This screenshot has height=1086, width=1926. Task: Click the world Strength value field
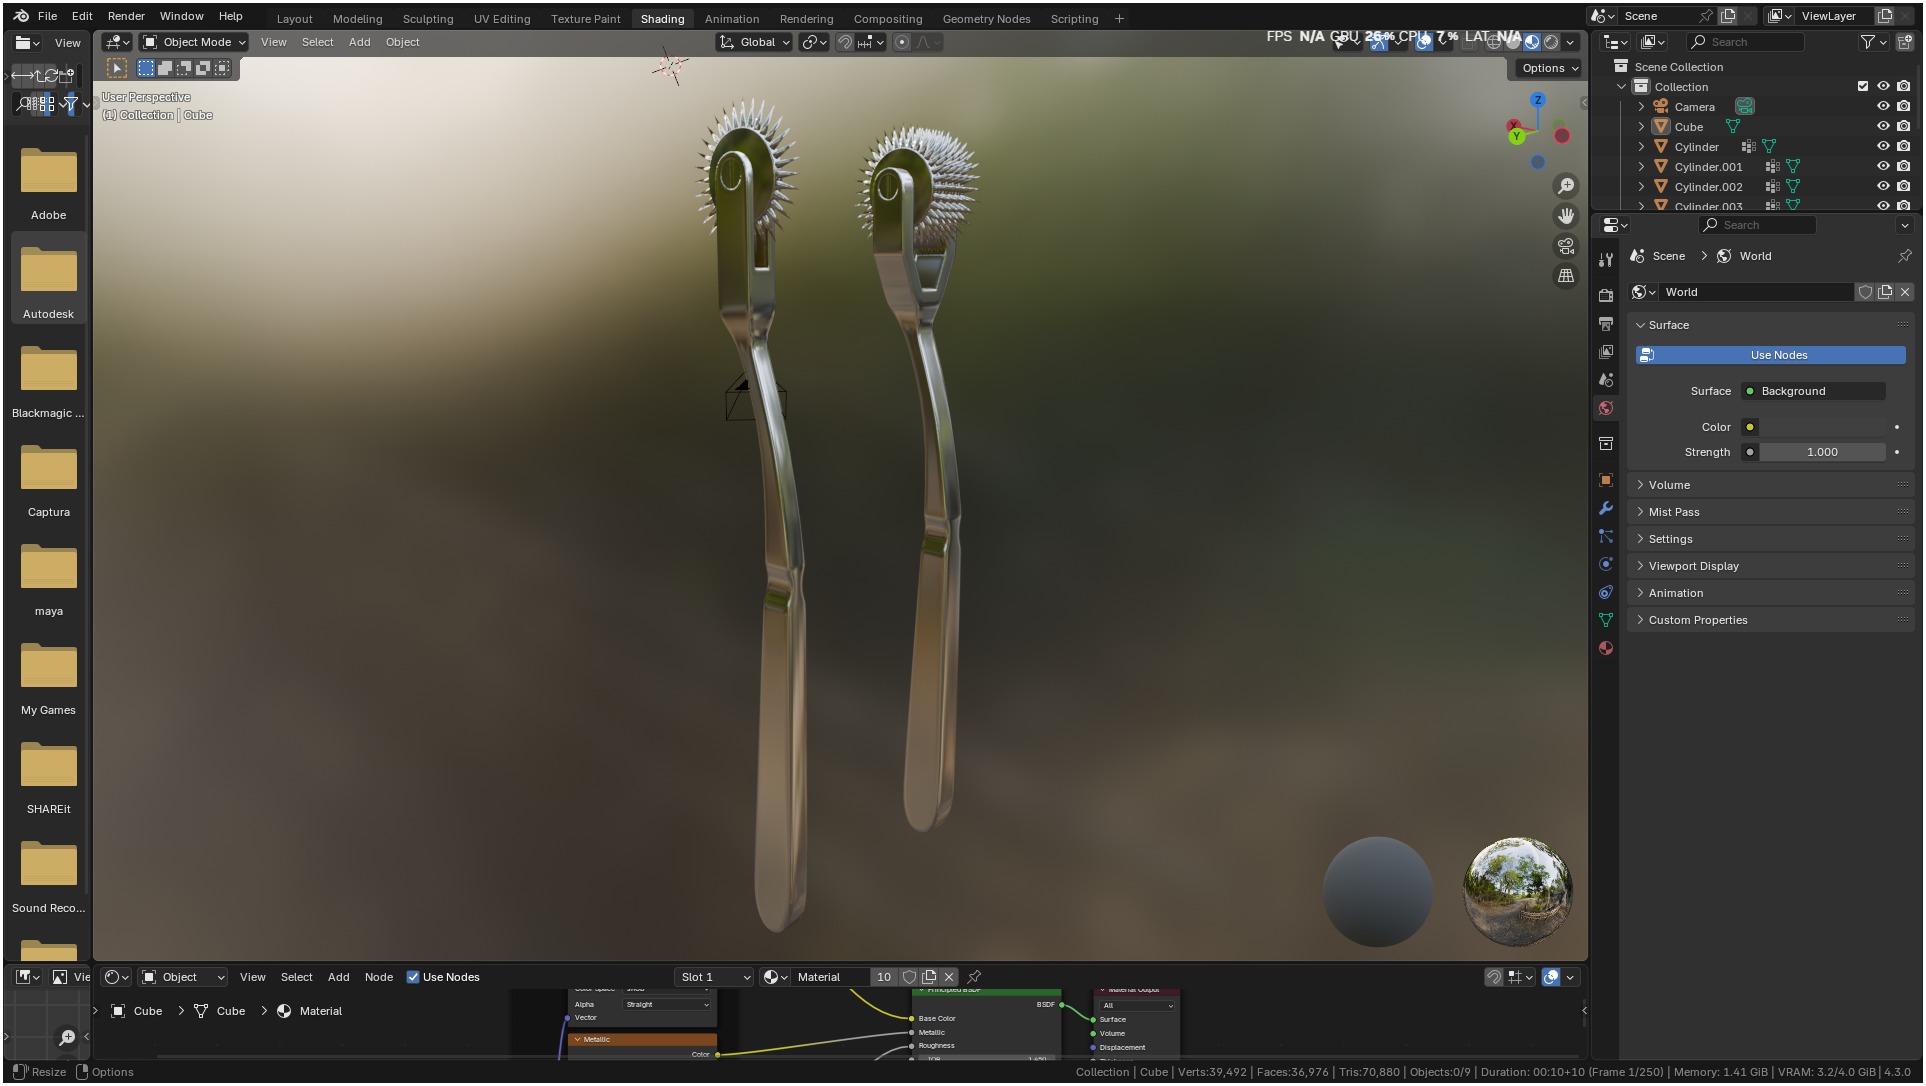click(x=1822, y=452)
